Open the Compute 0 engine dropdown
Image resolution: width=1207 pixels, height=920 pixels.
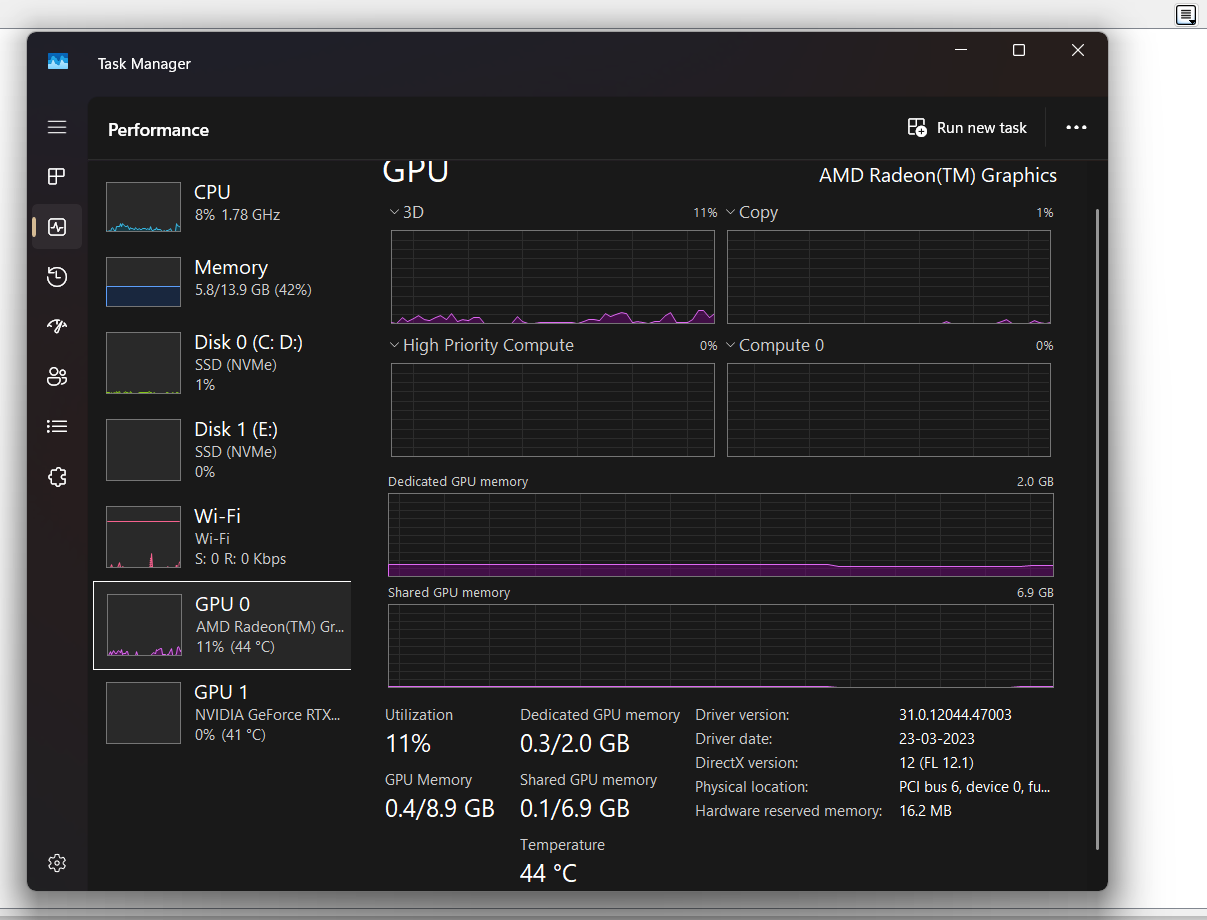(x=775, y=345)
